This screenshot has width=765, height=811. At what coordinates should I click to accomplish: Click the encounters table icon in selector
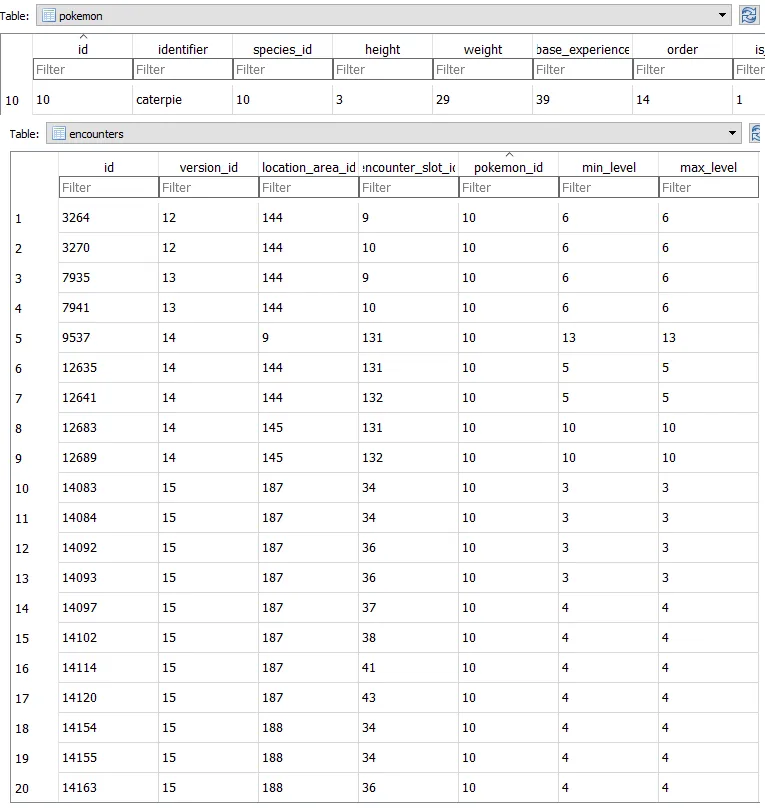[59, 133]
